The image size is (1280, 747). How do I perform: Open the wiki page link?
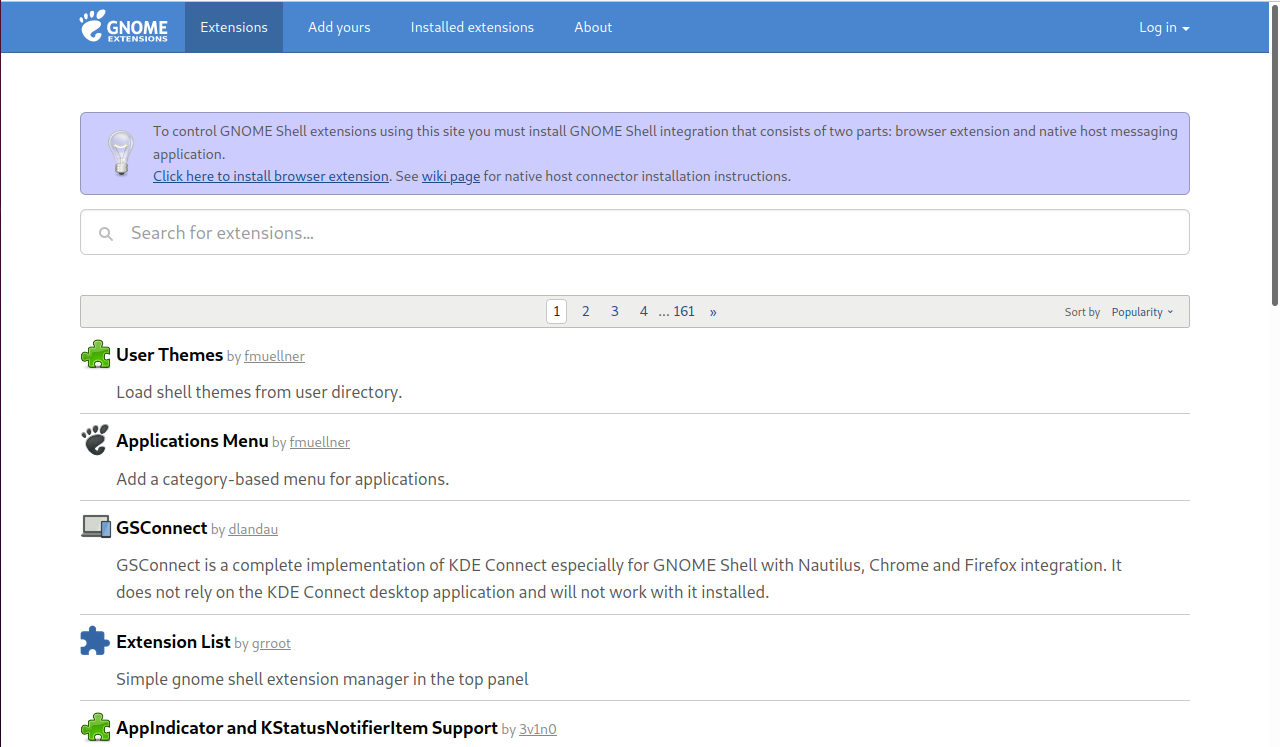click(x=451, y=176)
